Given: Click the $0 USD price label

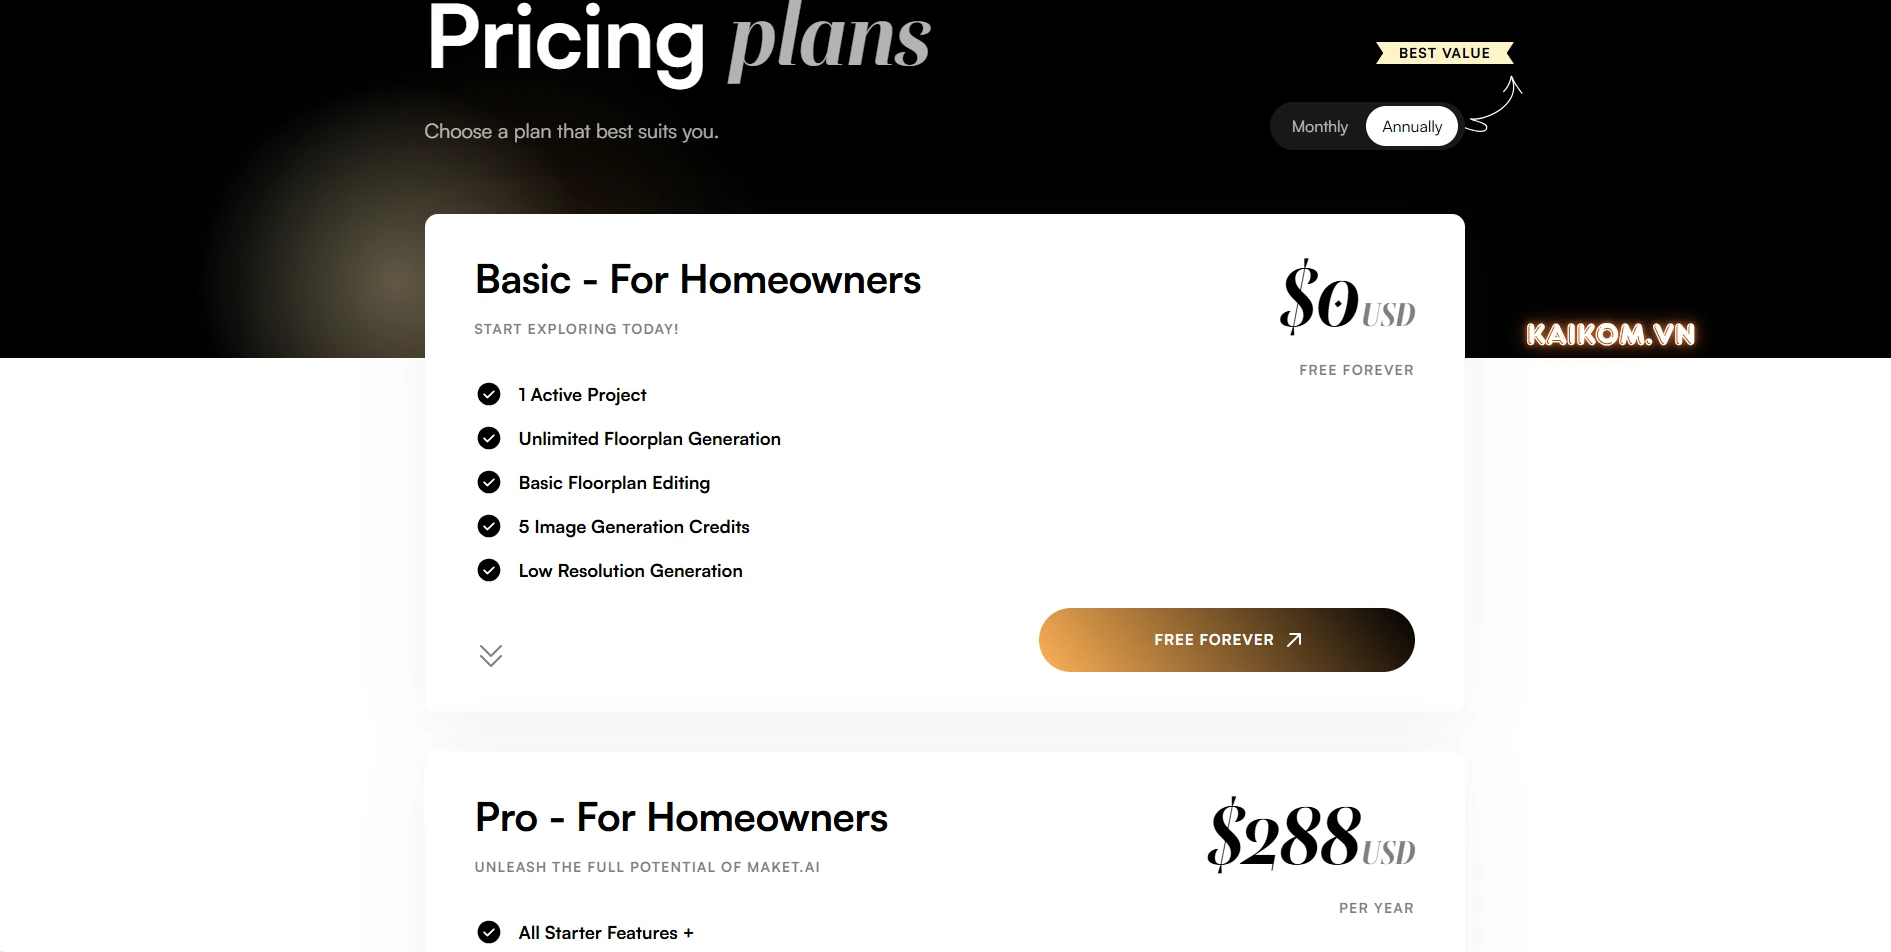Looking at the screenshot, I should pos(1346,299).
